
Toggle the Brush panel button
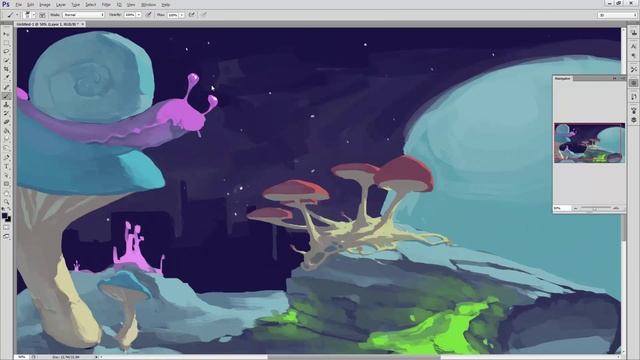[x=42, y=15]
